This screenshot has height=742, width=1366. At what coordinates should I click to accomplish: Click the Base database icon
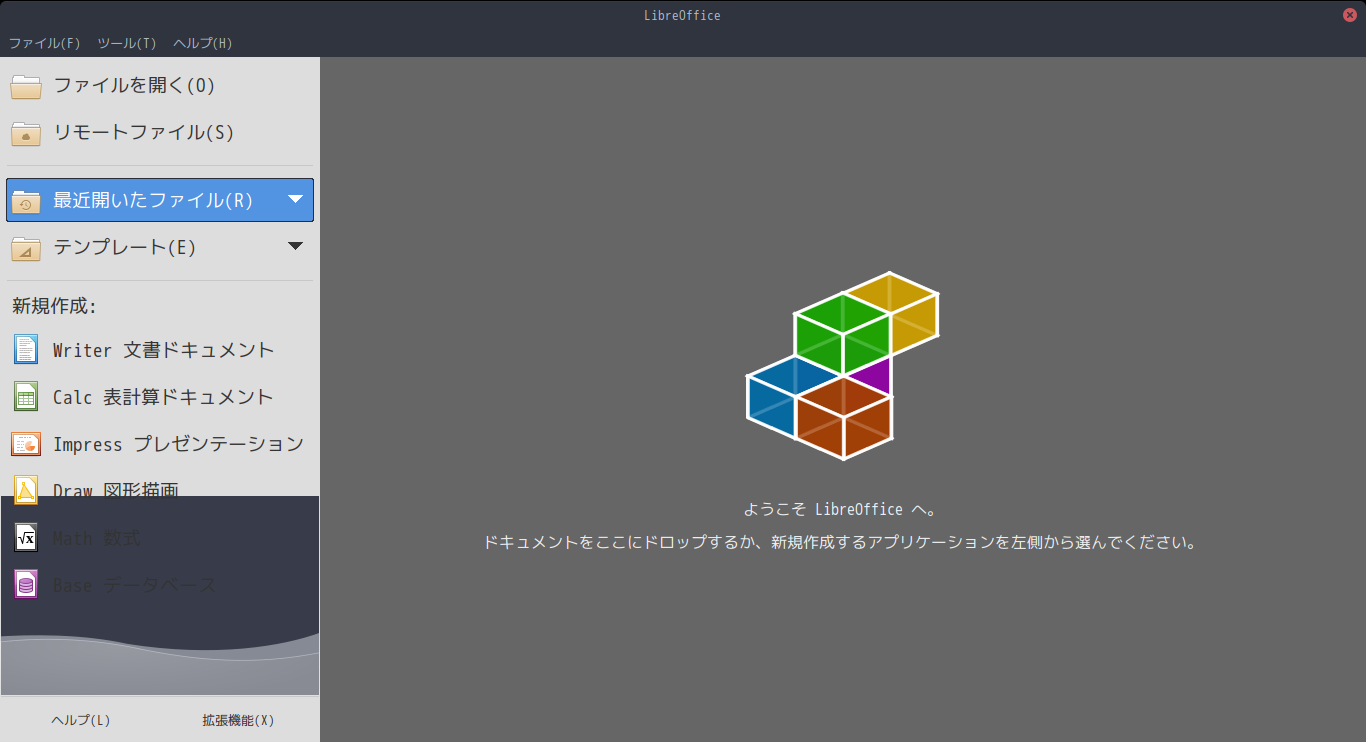[x=26, y=584]
